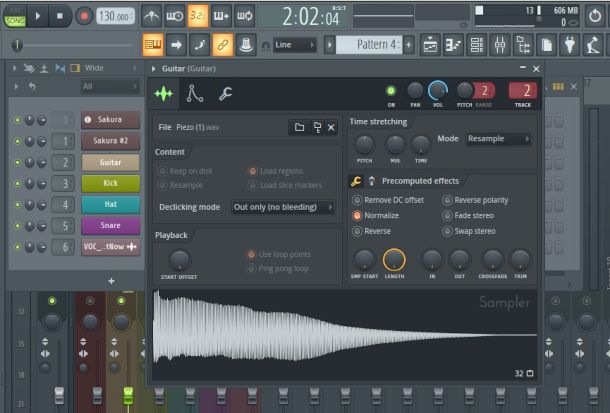Enable Remove DC offset option

point(388,200)
